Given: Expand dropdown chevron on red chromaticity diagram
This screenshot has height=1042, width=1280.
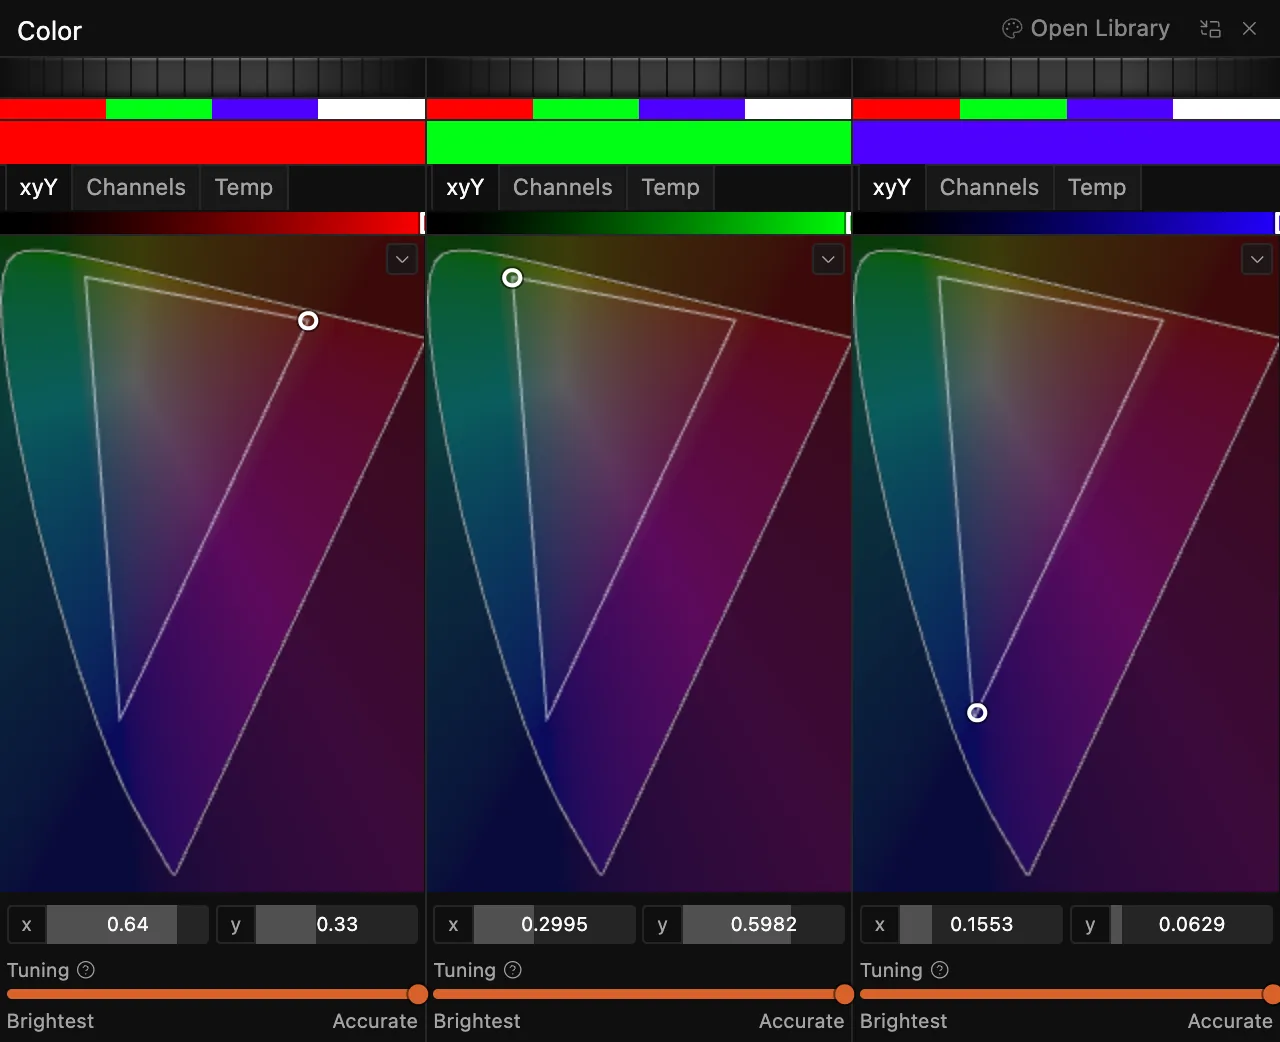Looking at the screenshot, I should [x=402, y=260].
